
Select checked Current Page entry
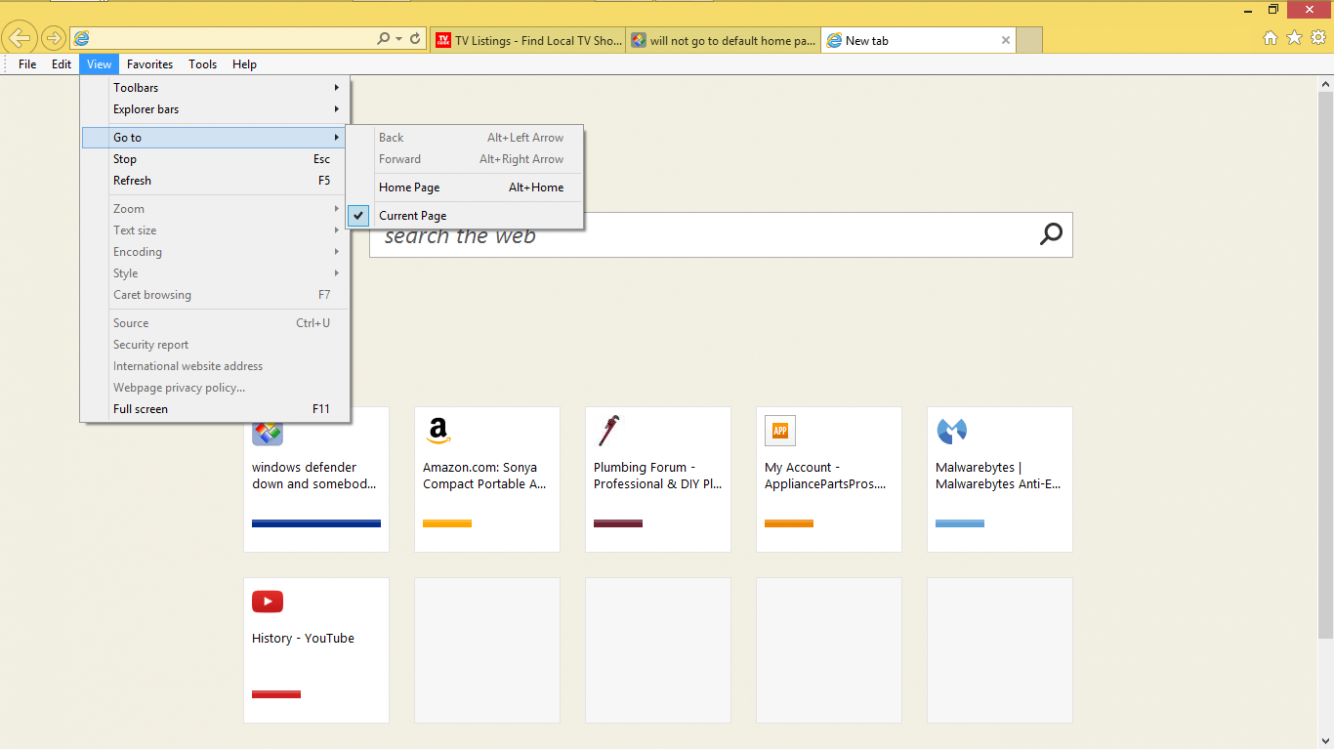[465, 216]
